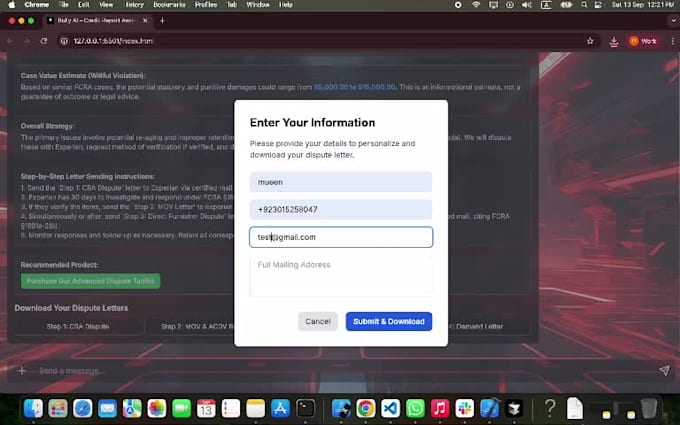Image resolution: width=680 pixels, height=425 pixels.
Task: Open Chrome downloads icon in toolbar
Action: pyautogui.click(x=614, y=41)
